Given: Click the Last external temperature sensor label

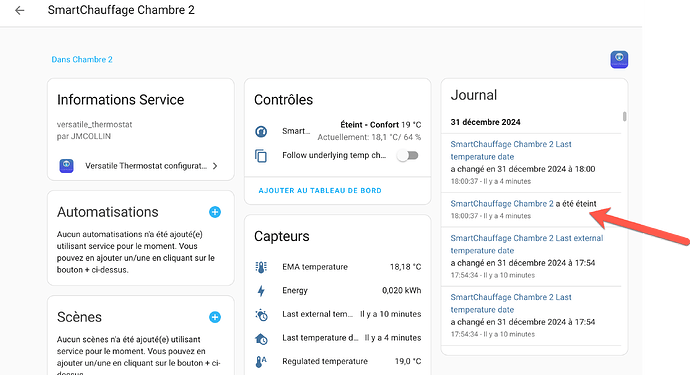Looking at the screenshot, I should coord(317,314).
